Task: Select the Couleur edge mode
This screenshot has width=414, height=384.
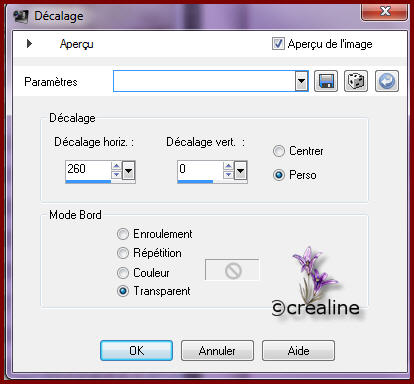Action: [x=123, y=273]
